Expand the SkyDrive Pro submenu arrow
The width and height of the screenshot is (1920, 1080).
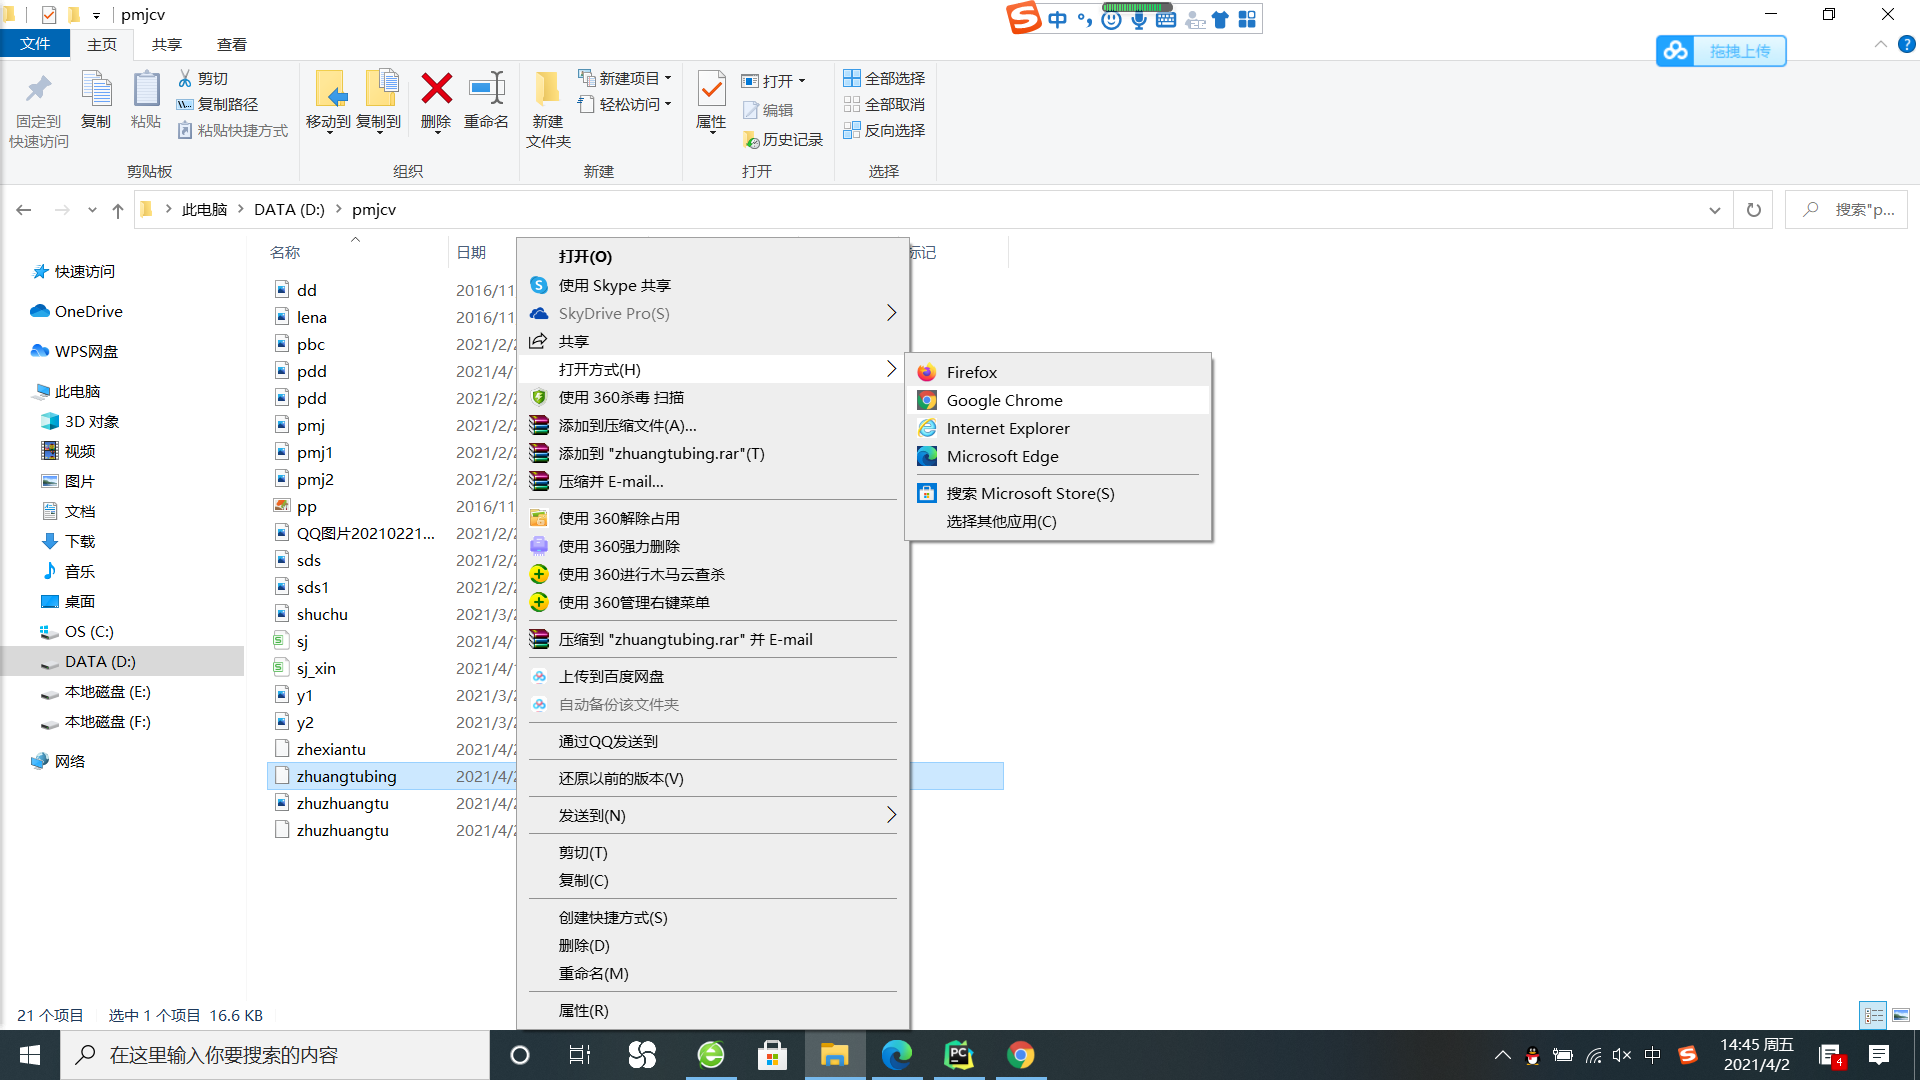[x=890, y=313]
